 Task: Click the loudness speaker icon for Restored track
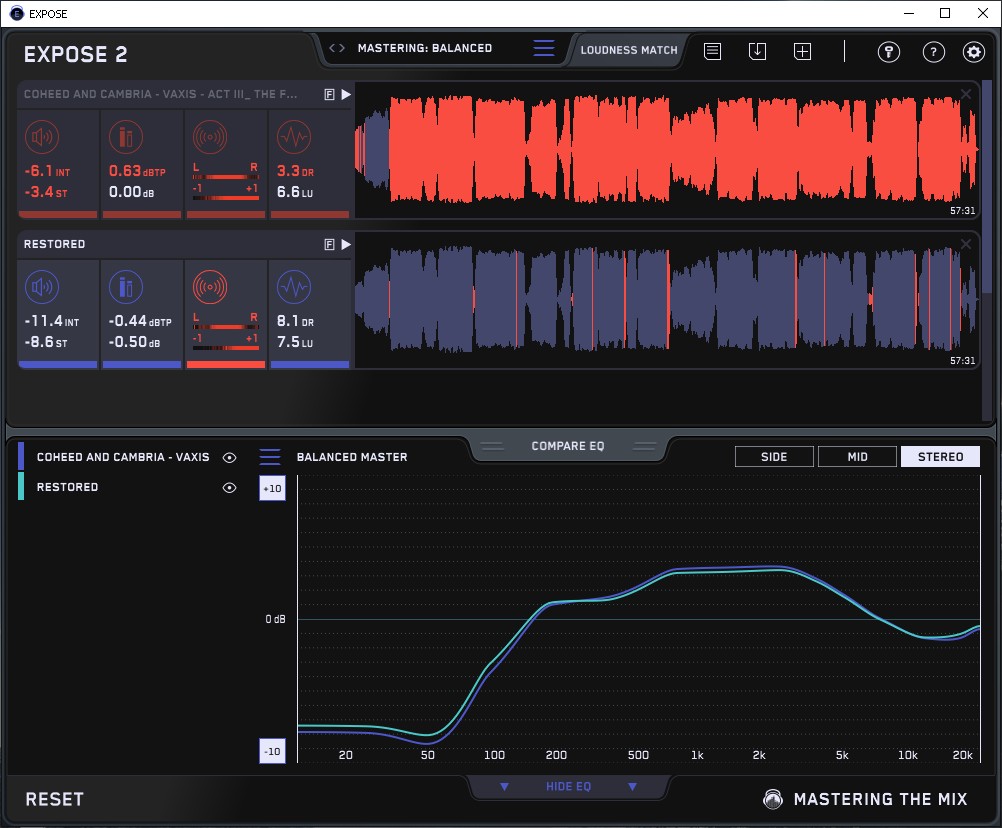point(41,288)
